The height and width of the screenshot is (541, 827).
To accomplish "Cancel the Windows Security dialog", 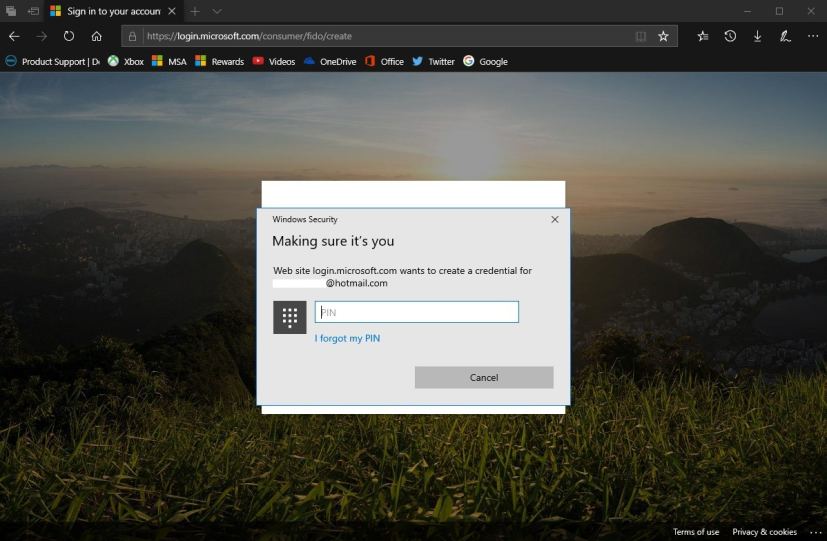I will coord(484,378).
